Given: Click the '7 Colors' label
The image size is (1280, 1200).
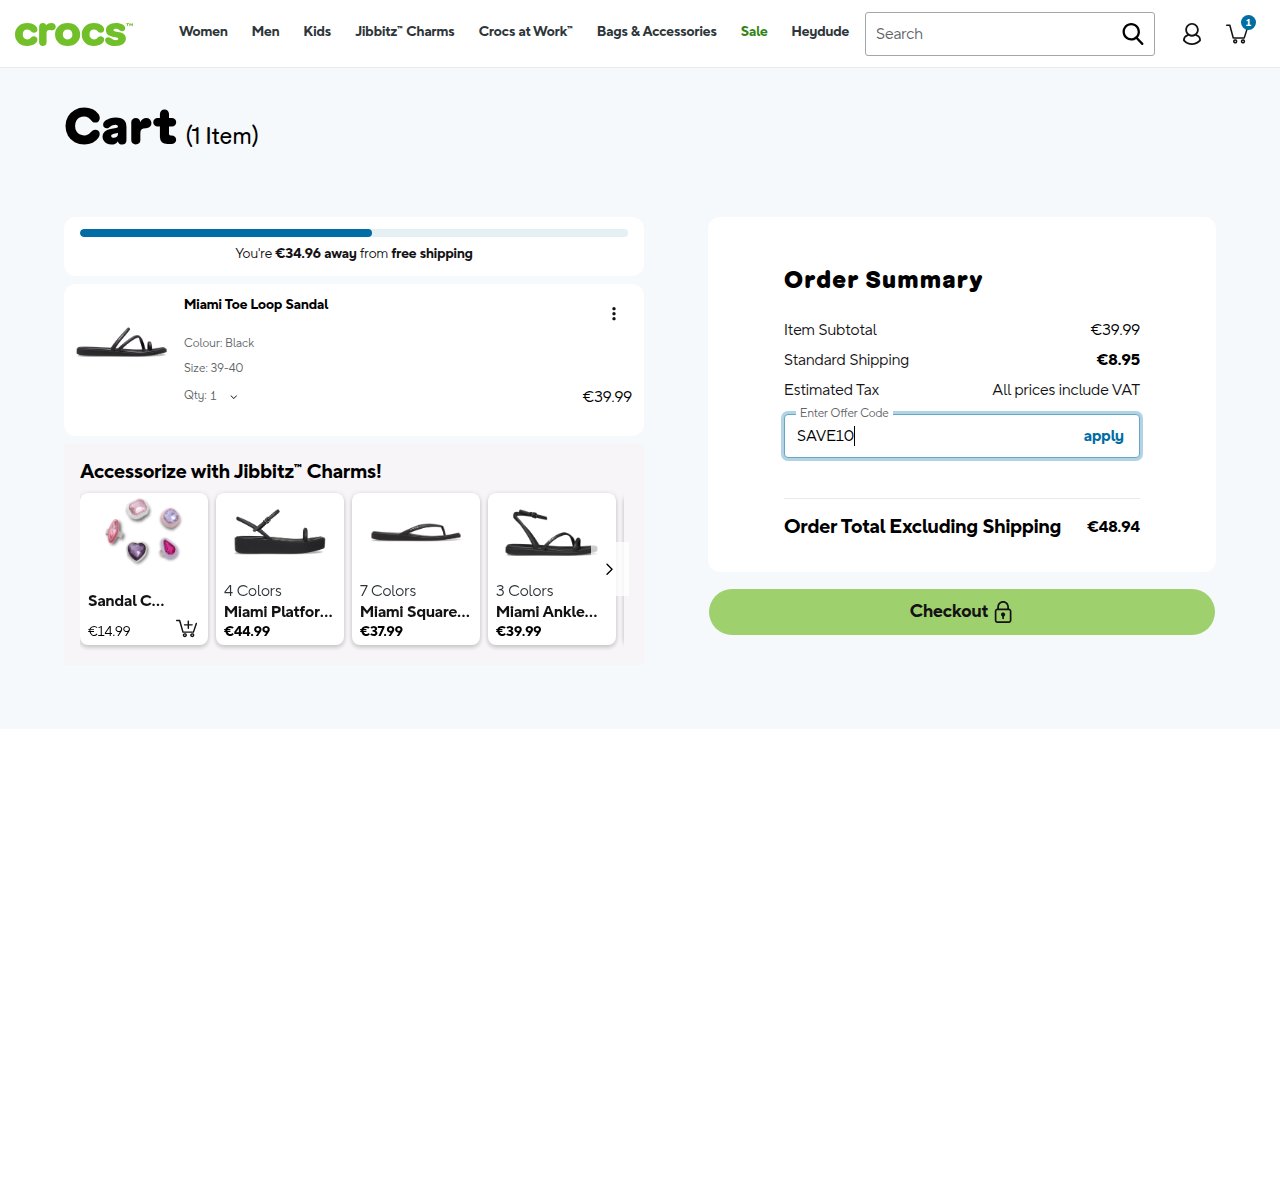Looking at the screenshot, I should [388, 591].
